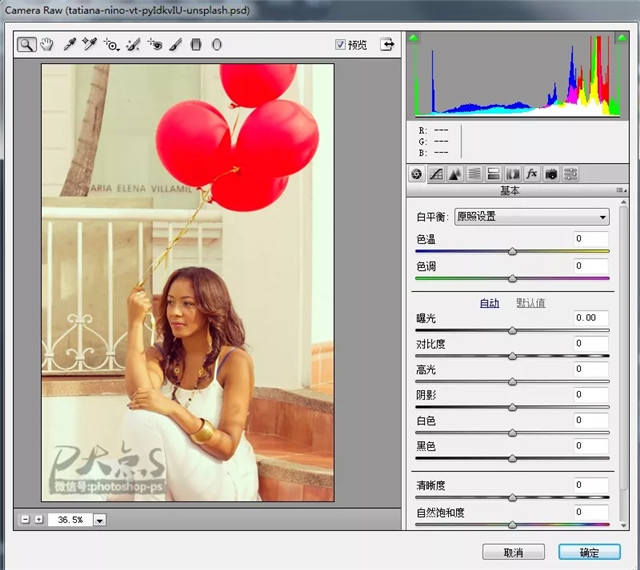Select the Hand tool
640x570 pixels.
pyautogui.click(x=46, y=45)
